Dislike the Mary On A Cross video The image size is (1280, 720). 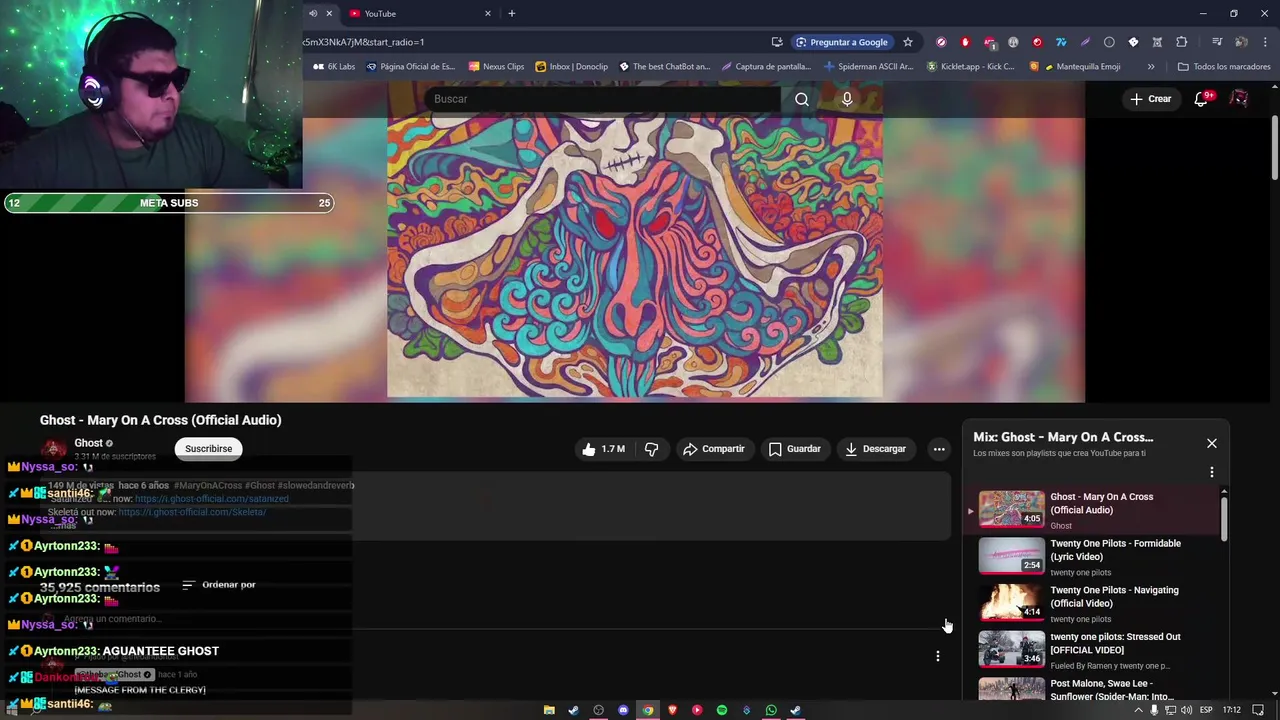point(651,449)
